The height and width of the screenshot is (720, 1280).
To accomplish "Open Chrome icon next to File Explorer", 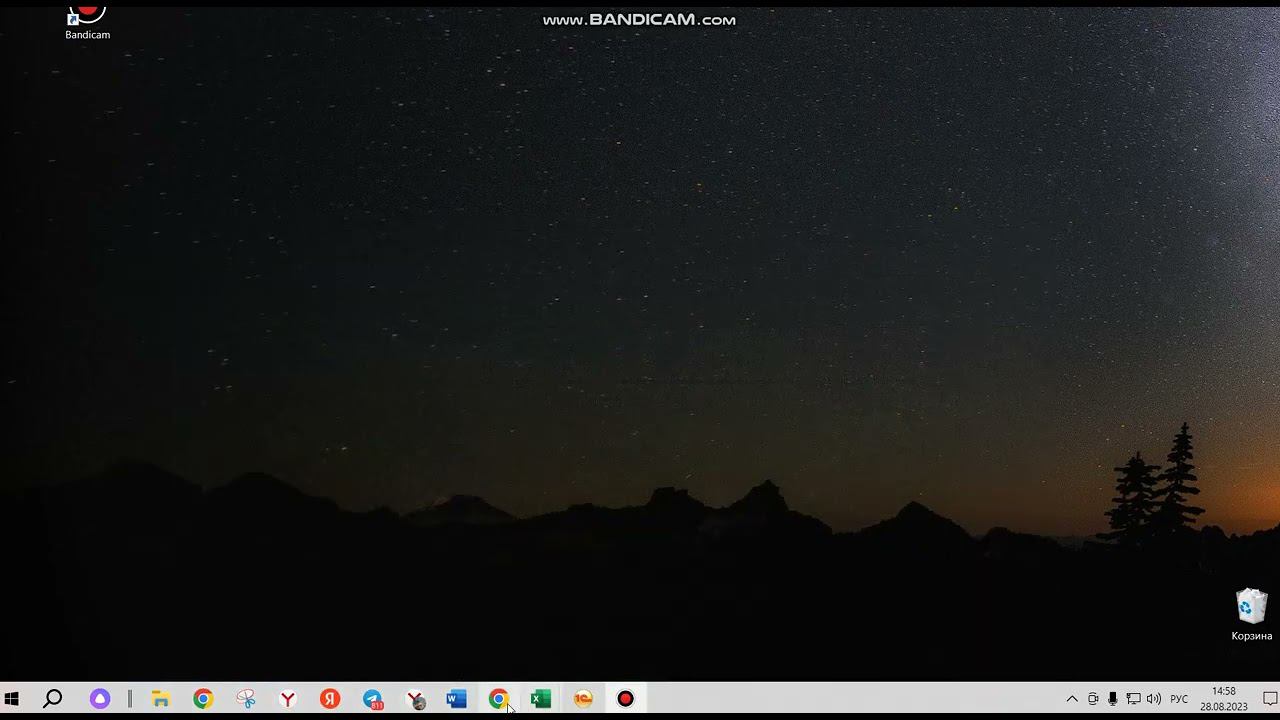I will click(203, 699).
